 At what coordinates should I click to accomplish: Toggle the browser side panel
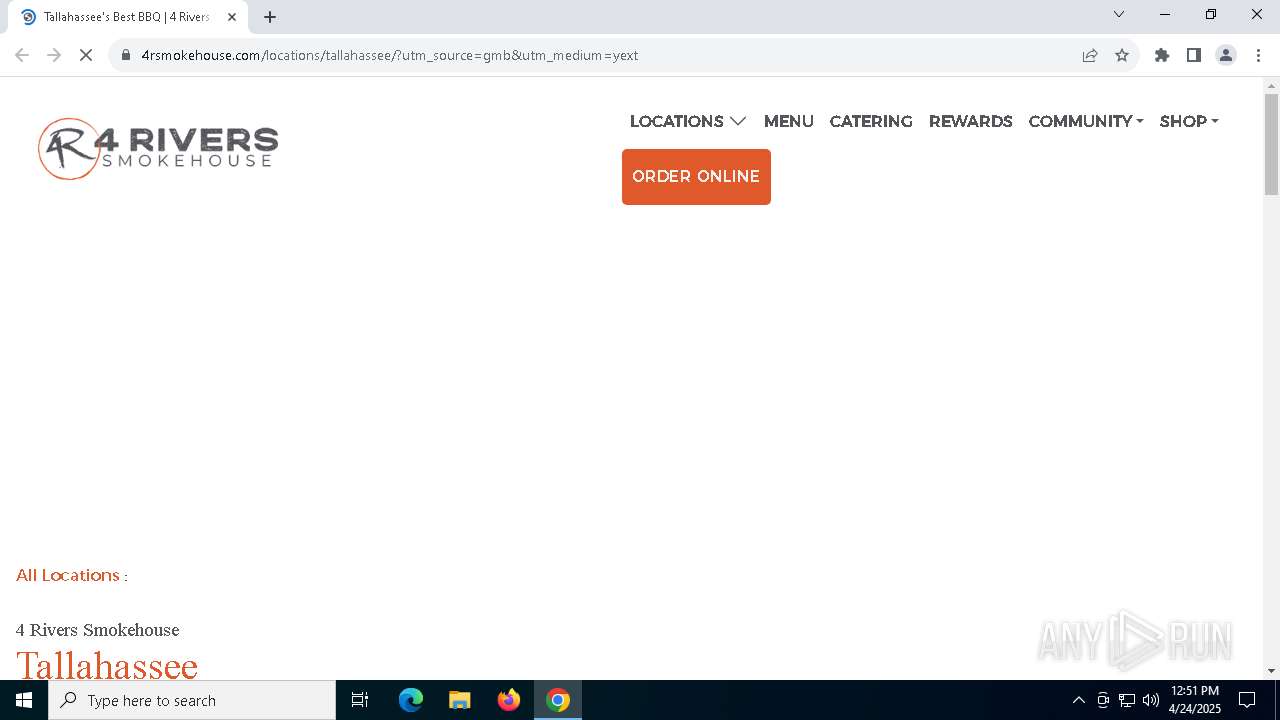coord(1194,55)
